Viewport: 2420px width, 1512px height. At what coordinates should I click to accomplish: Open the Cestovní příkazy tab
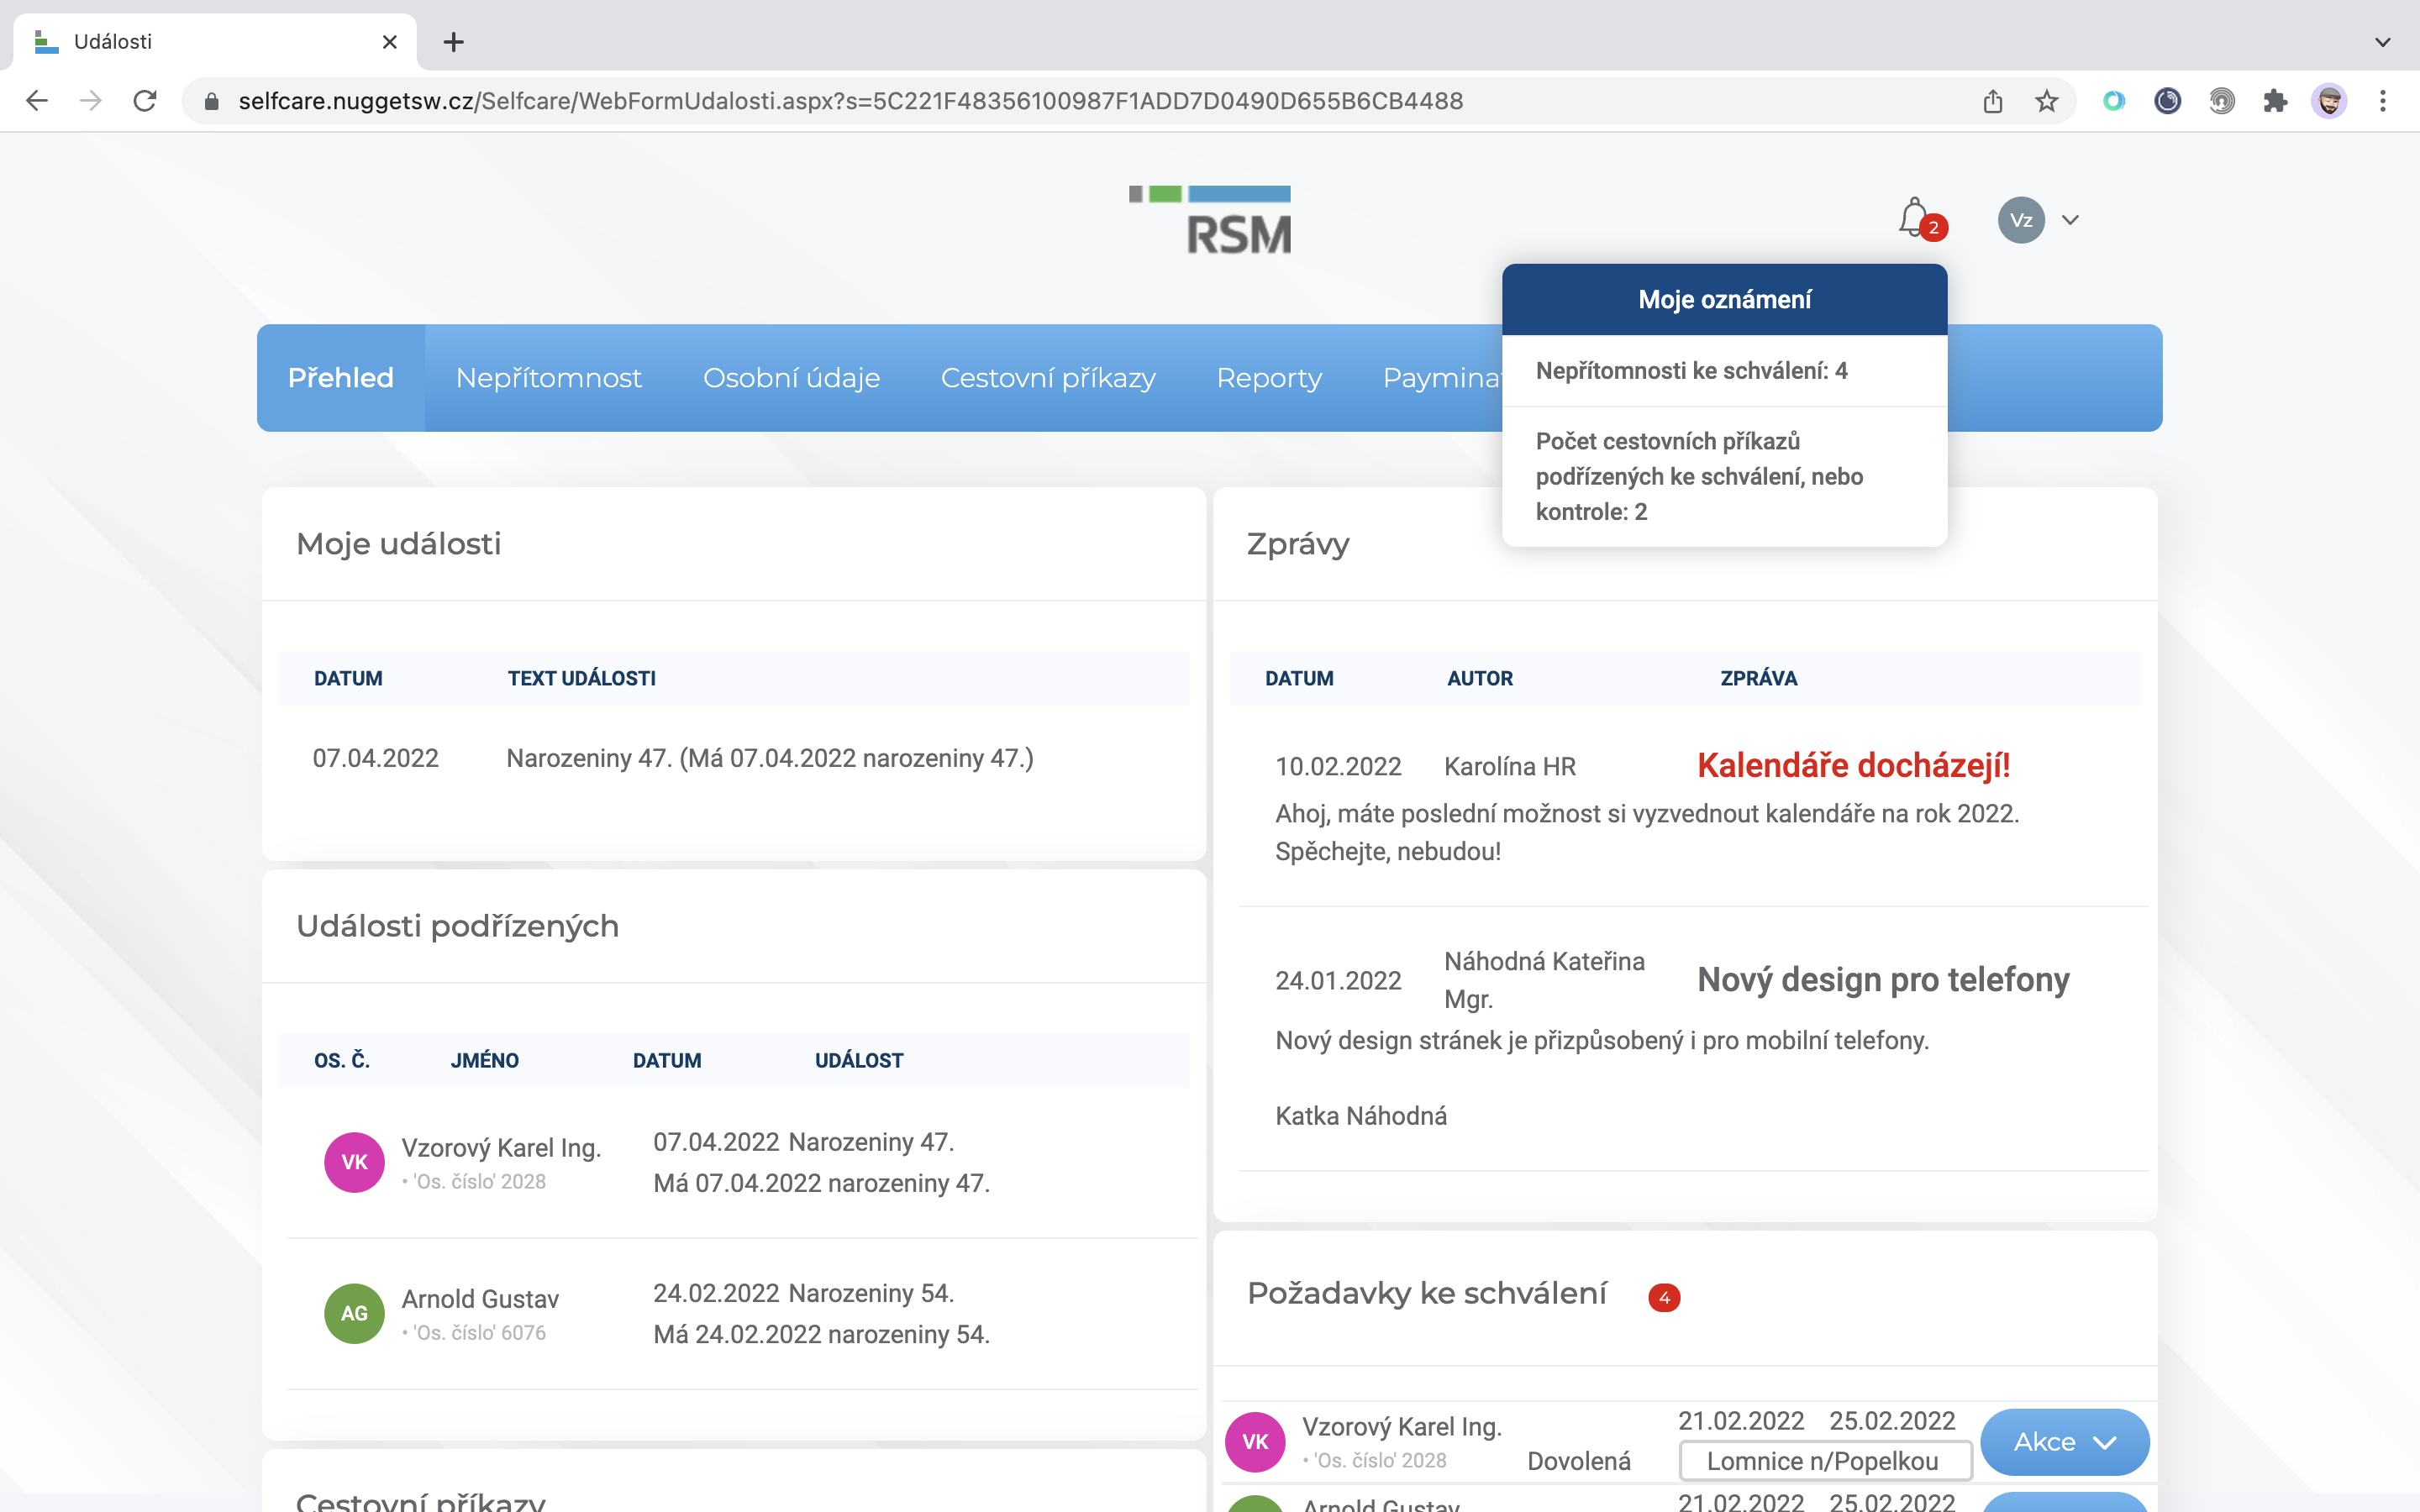1048,378
